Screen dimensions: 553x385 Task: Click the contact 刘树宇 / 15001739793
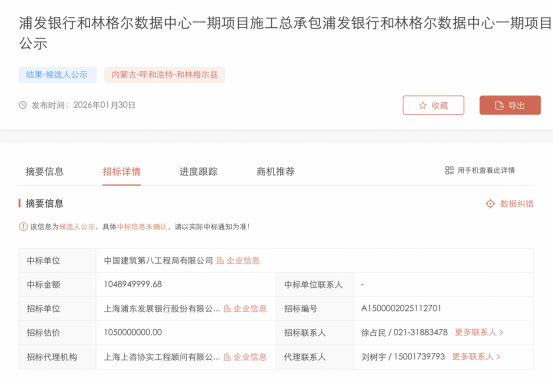[403, 356]
